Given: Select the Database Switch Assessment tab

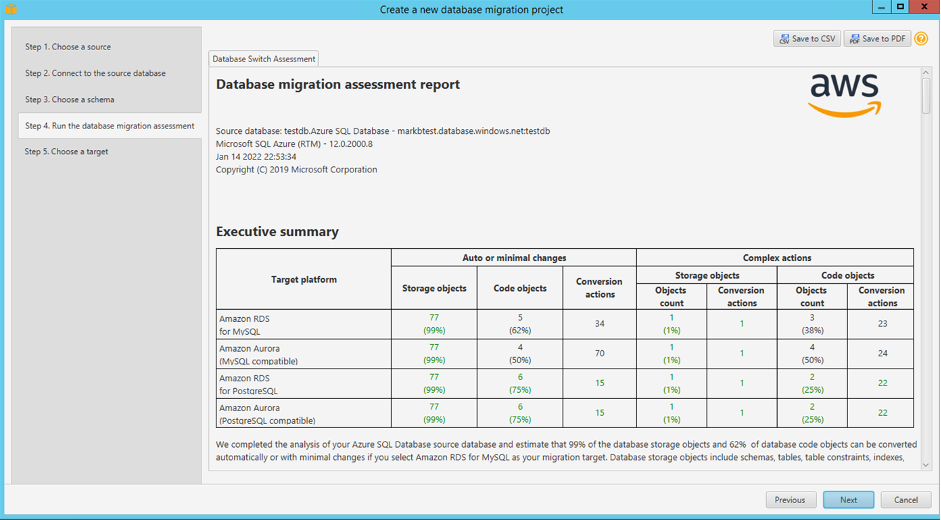Looking at the screenshot, I should click(263, 59).
